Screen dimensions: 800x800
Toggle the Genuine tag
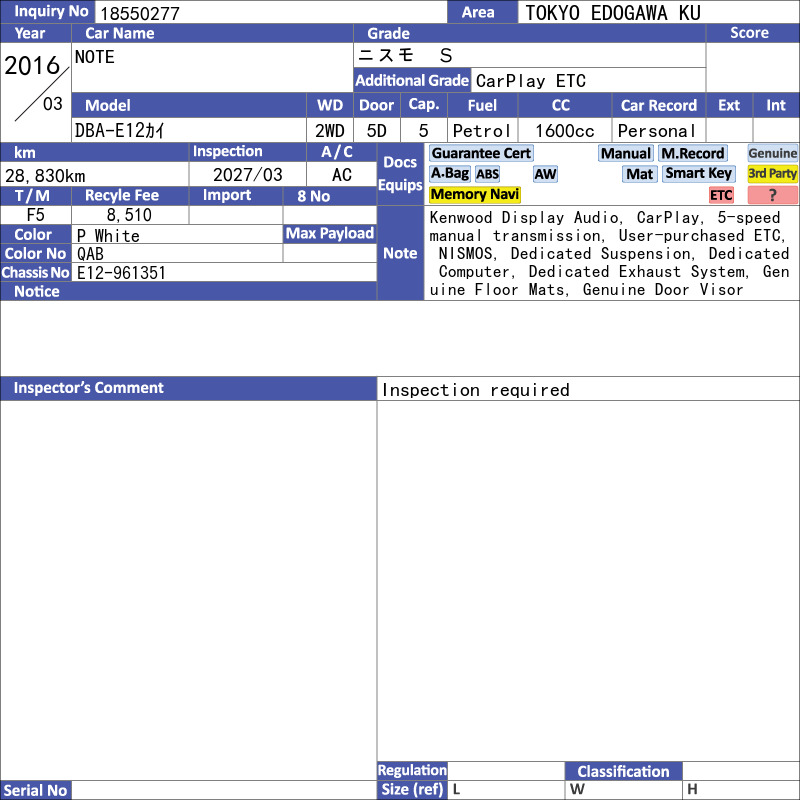pos(772,153)
